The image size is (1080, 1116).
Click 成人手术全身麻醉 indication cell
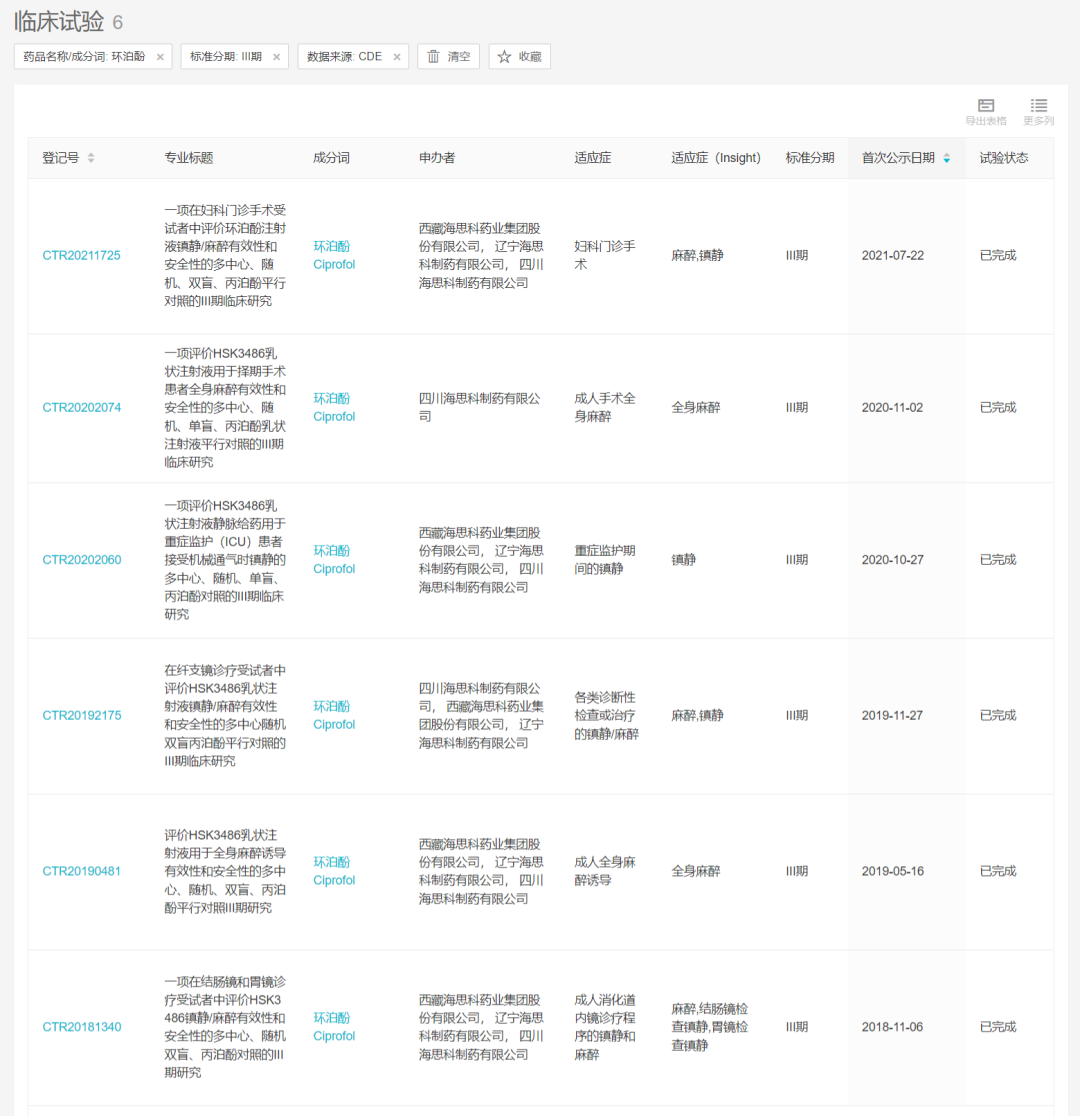pyautogui.click(x=605, y=408)
